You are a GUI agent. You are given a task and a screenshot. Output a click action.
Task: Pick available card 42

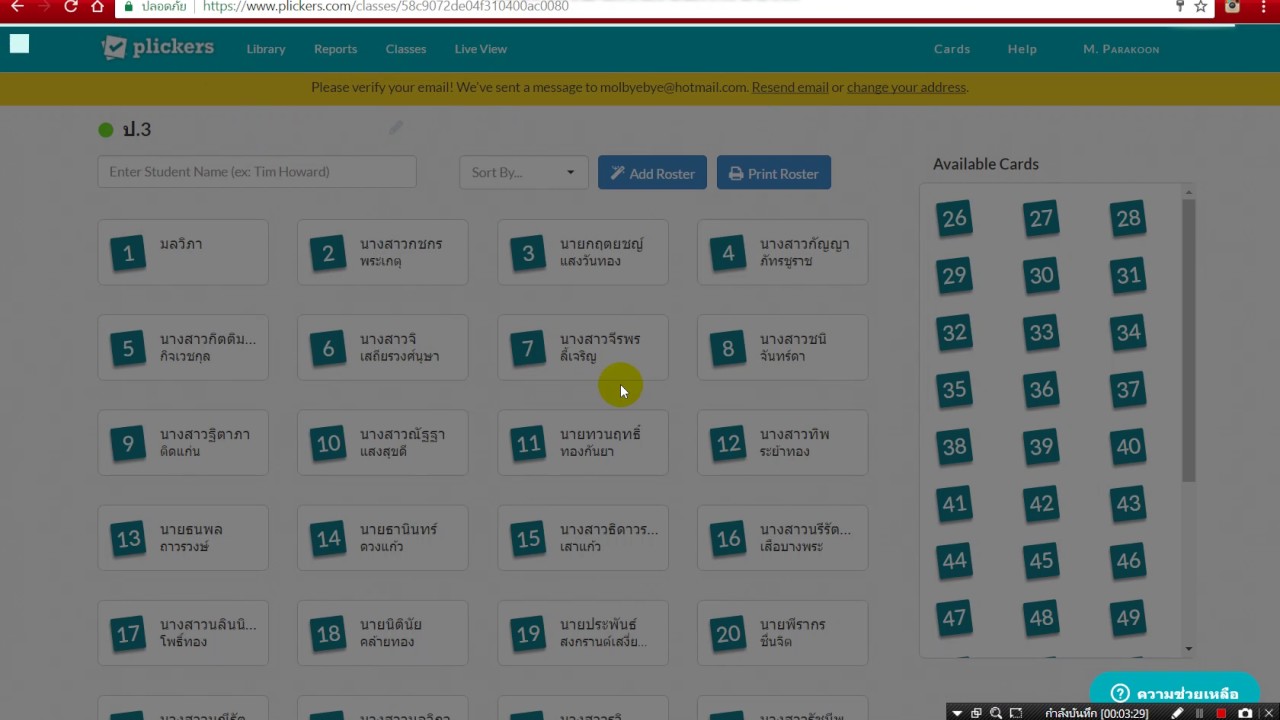1041,503
